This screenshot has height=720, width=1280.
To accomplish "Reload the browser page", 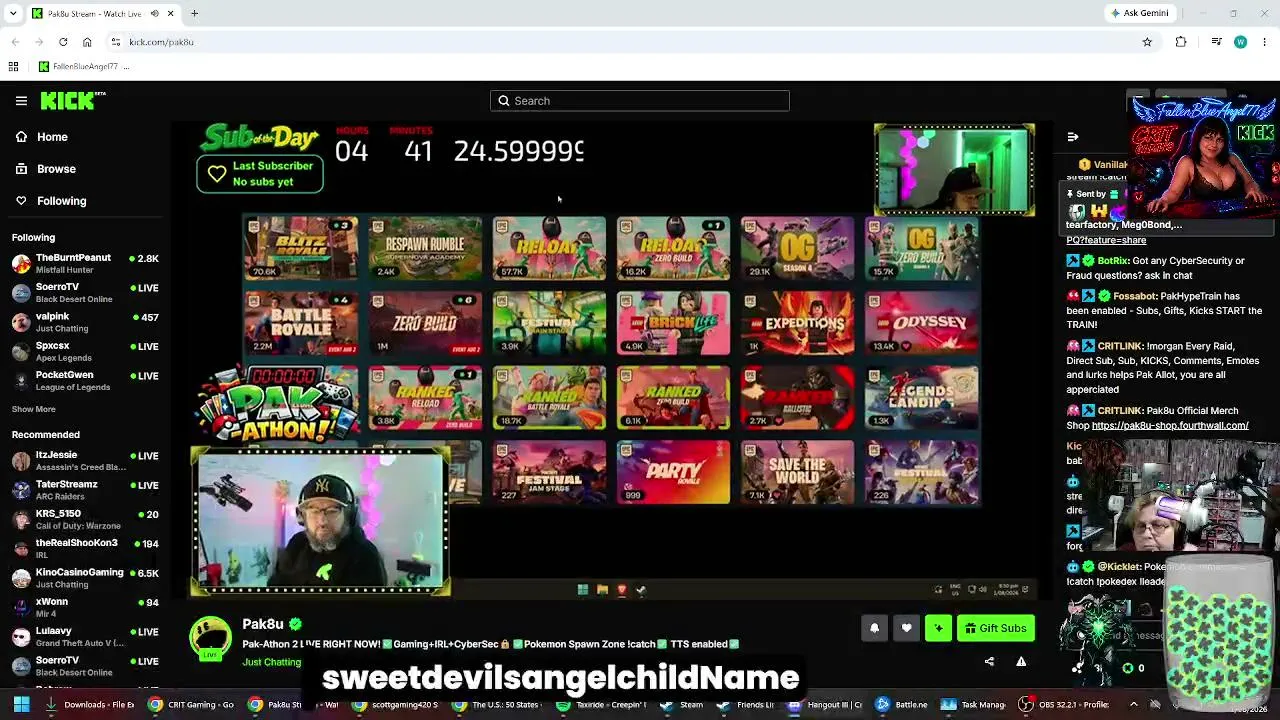I will click(x=63, y=42).
